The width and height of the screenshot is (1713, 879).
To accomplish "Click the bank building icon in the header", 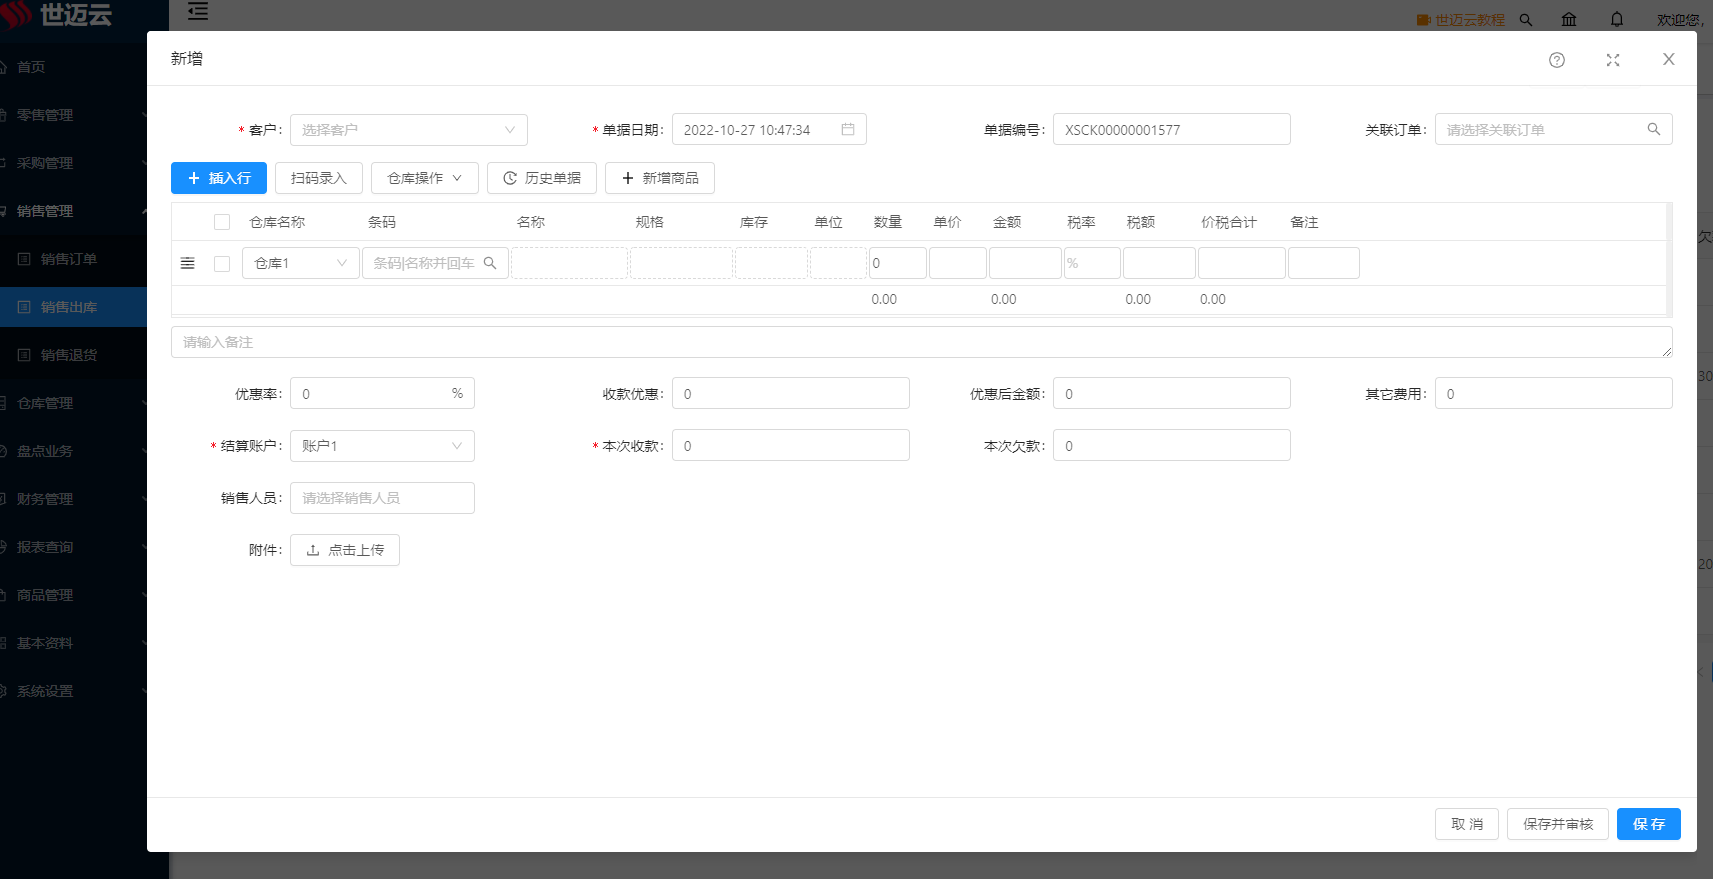I will tap(1569, 19).
